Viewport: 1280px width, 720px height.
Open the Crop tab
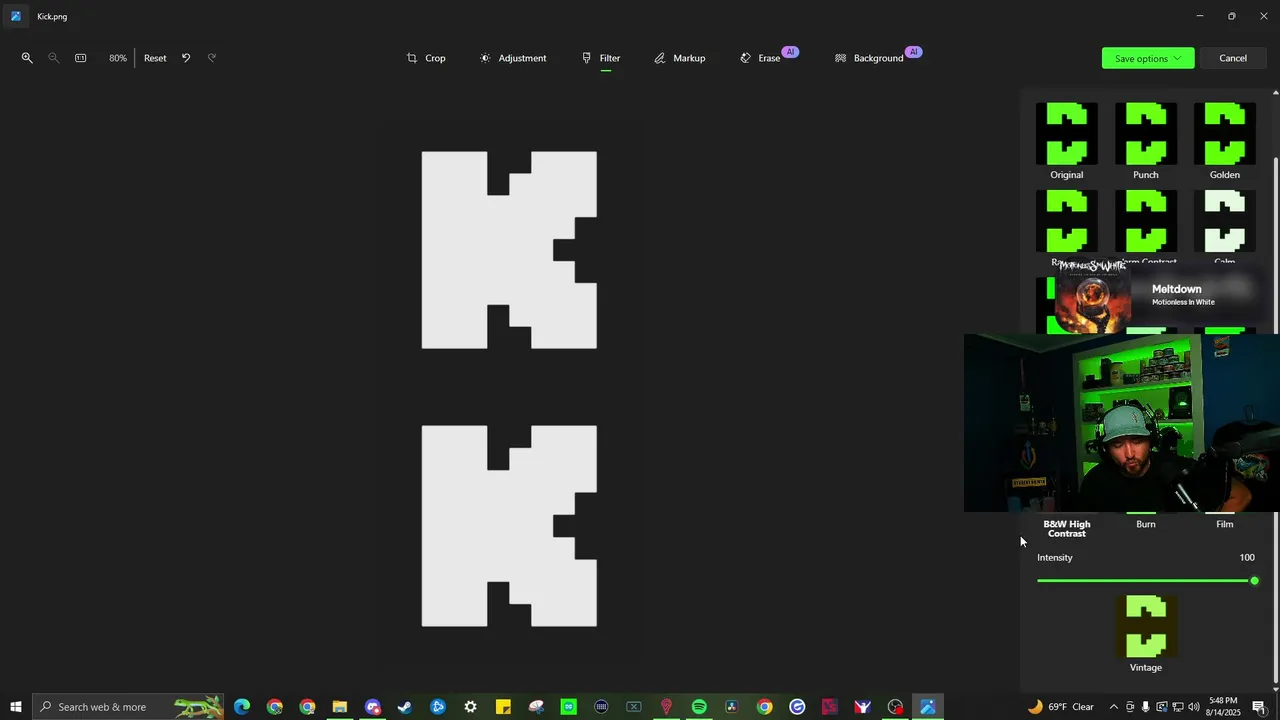pyautogui.click(x=426, y=58)
